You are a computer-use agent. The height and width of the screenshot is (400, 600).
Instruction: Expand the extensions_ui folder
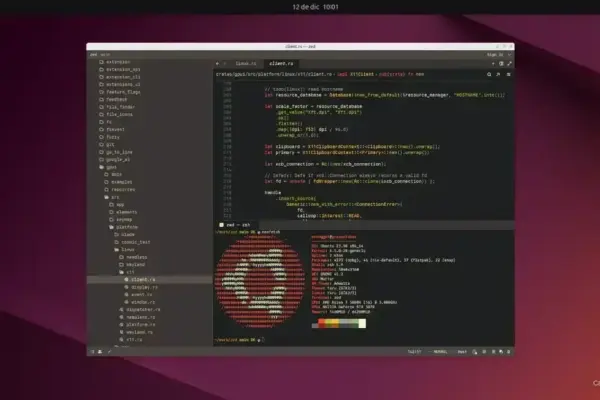coord(120,85)
